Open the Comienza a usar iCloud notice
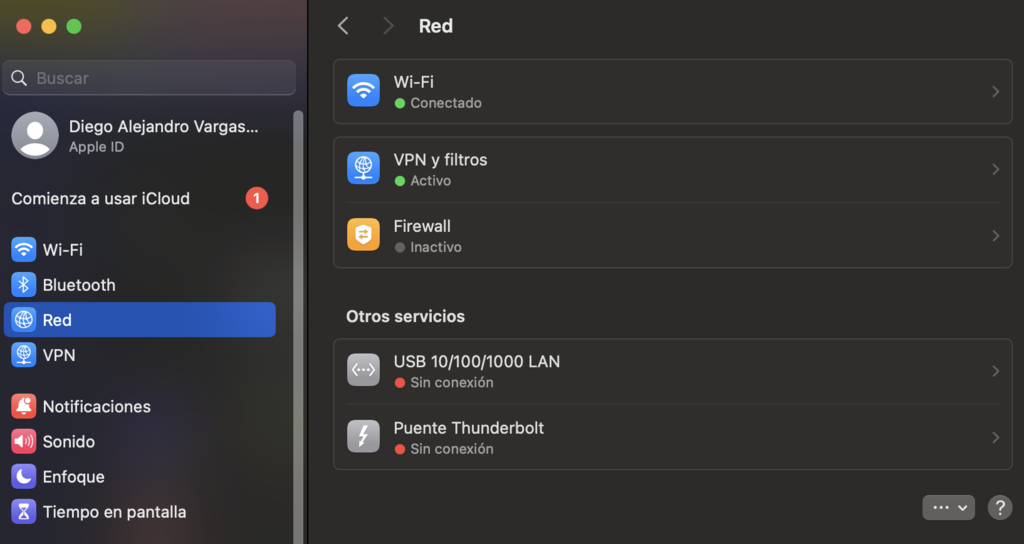 (x=100, y=199)
